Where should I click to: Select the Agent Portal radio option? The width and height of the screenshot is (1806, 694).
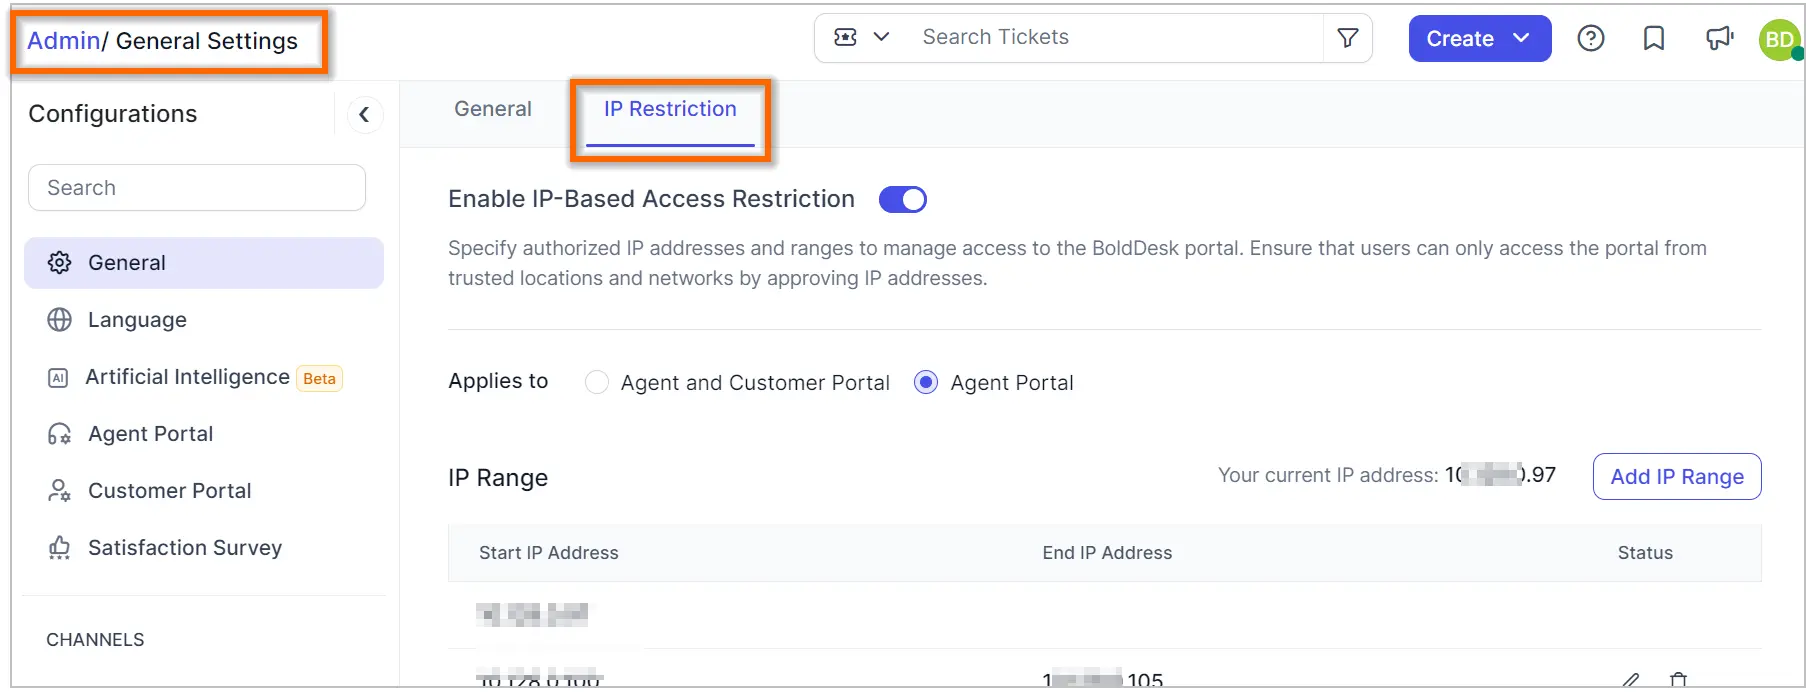coord(926,383)
